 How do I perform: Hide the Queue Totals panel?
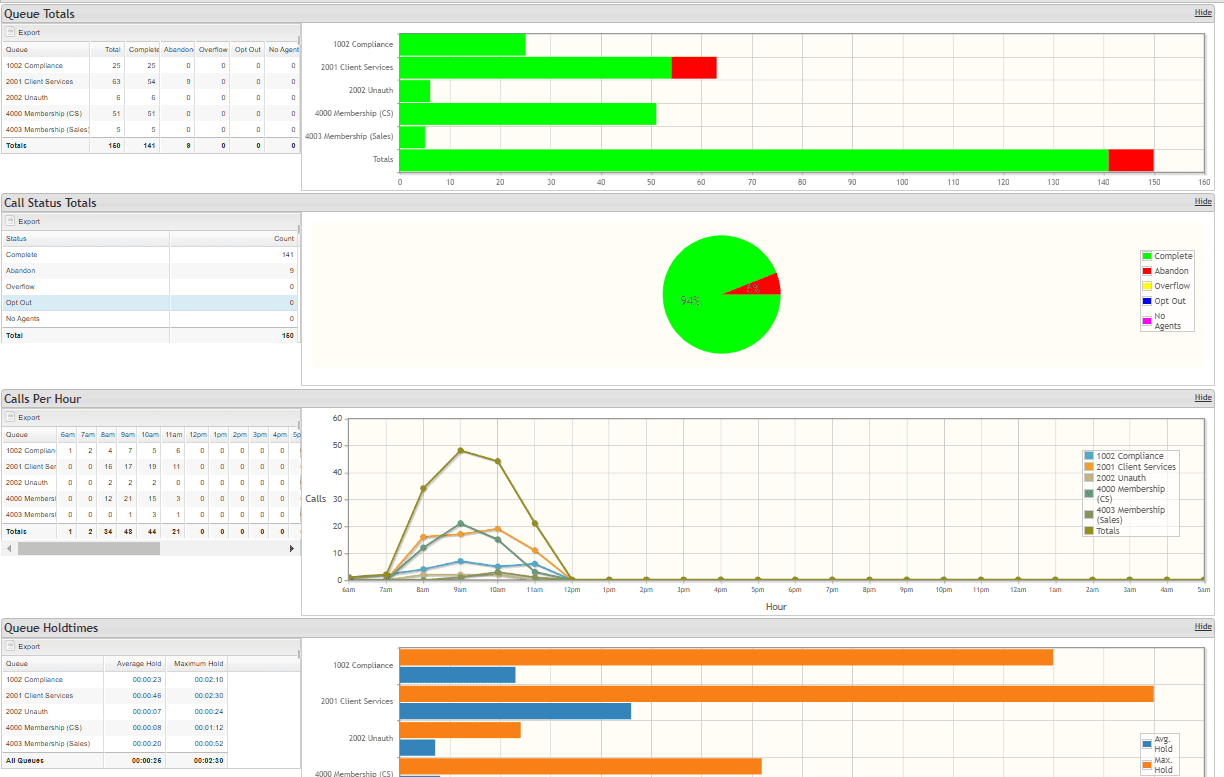click(x=1203, y=13)
